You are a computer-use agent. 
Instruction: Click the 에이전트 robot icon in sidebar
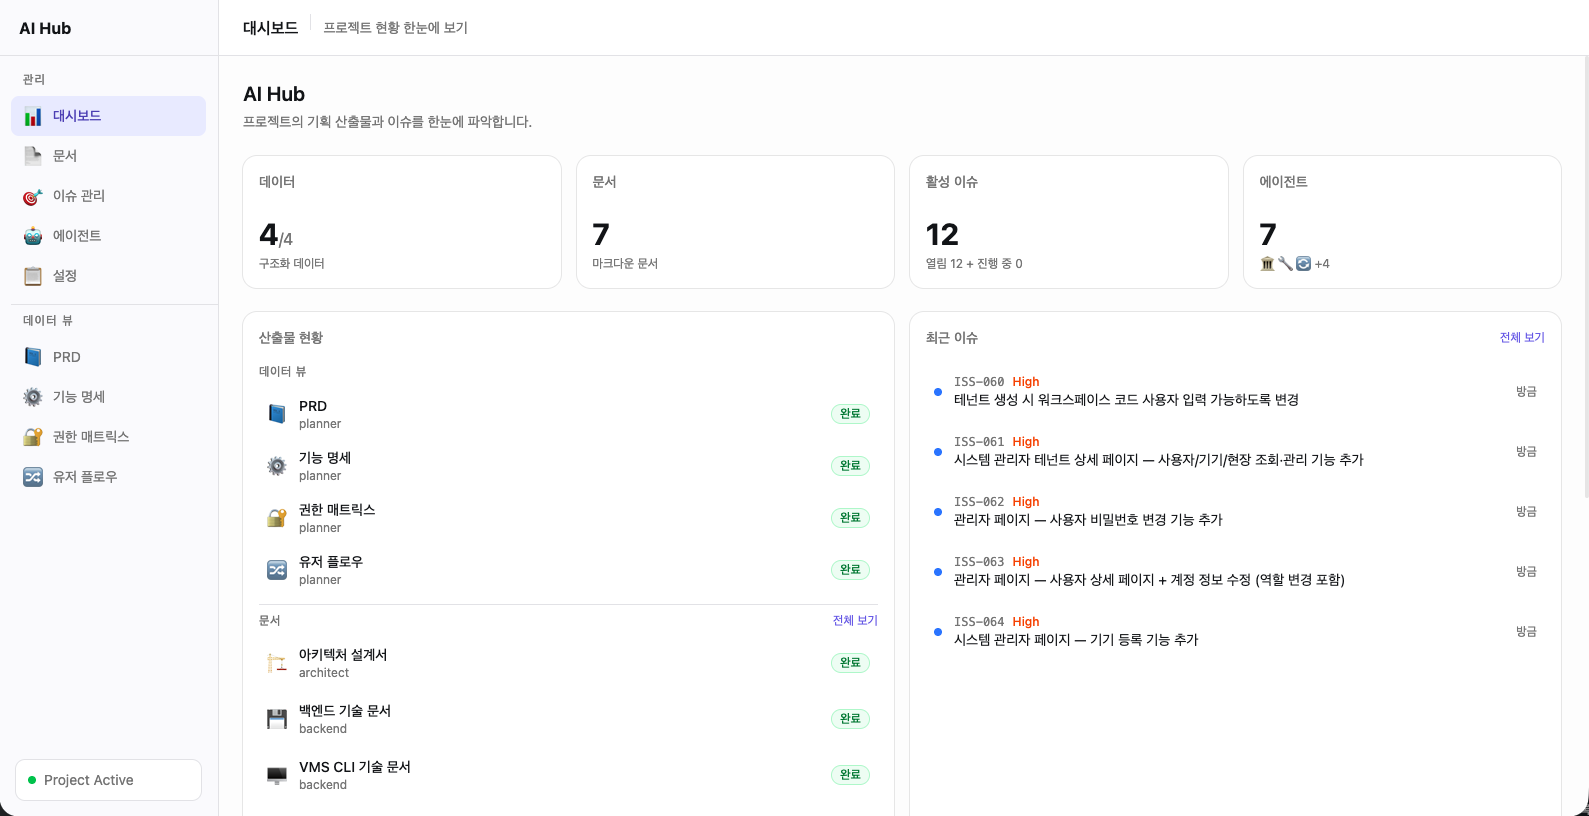click(33, 236)
